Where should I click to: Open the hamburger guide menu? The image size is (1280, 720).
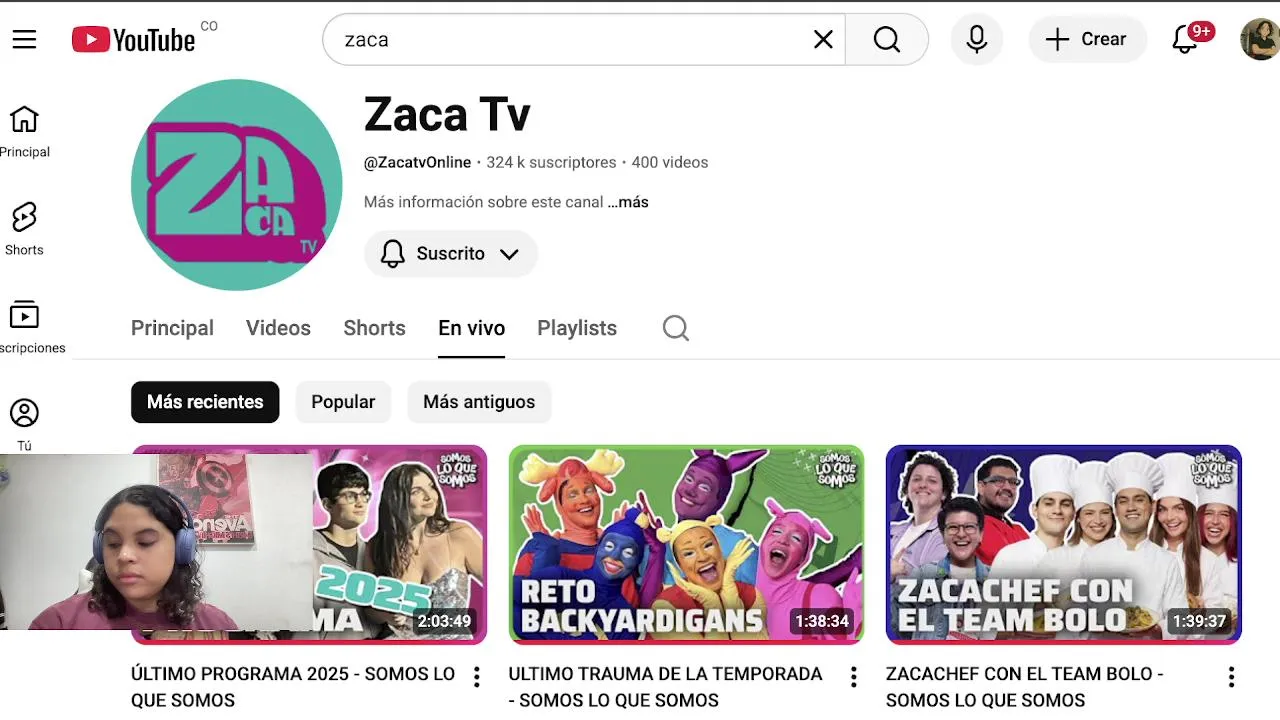pyautogui.click(x=24, y=39)
